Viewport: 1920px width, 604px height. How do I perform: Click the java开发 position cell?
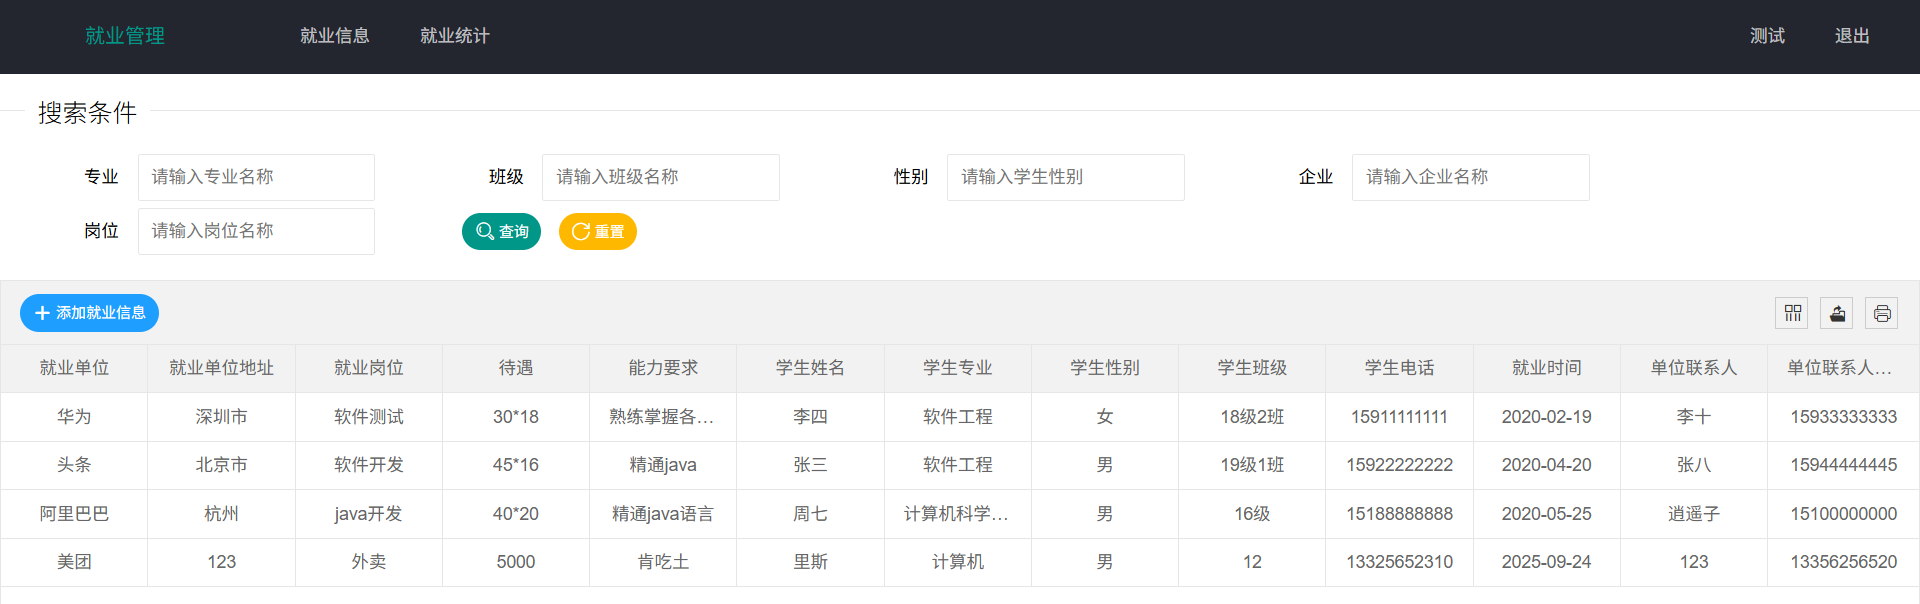click(x=369, y=514)
